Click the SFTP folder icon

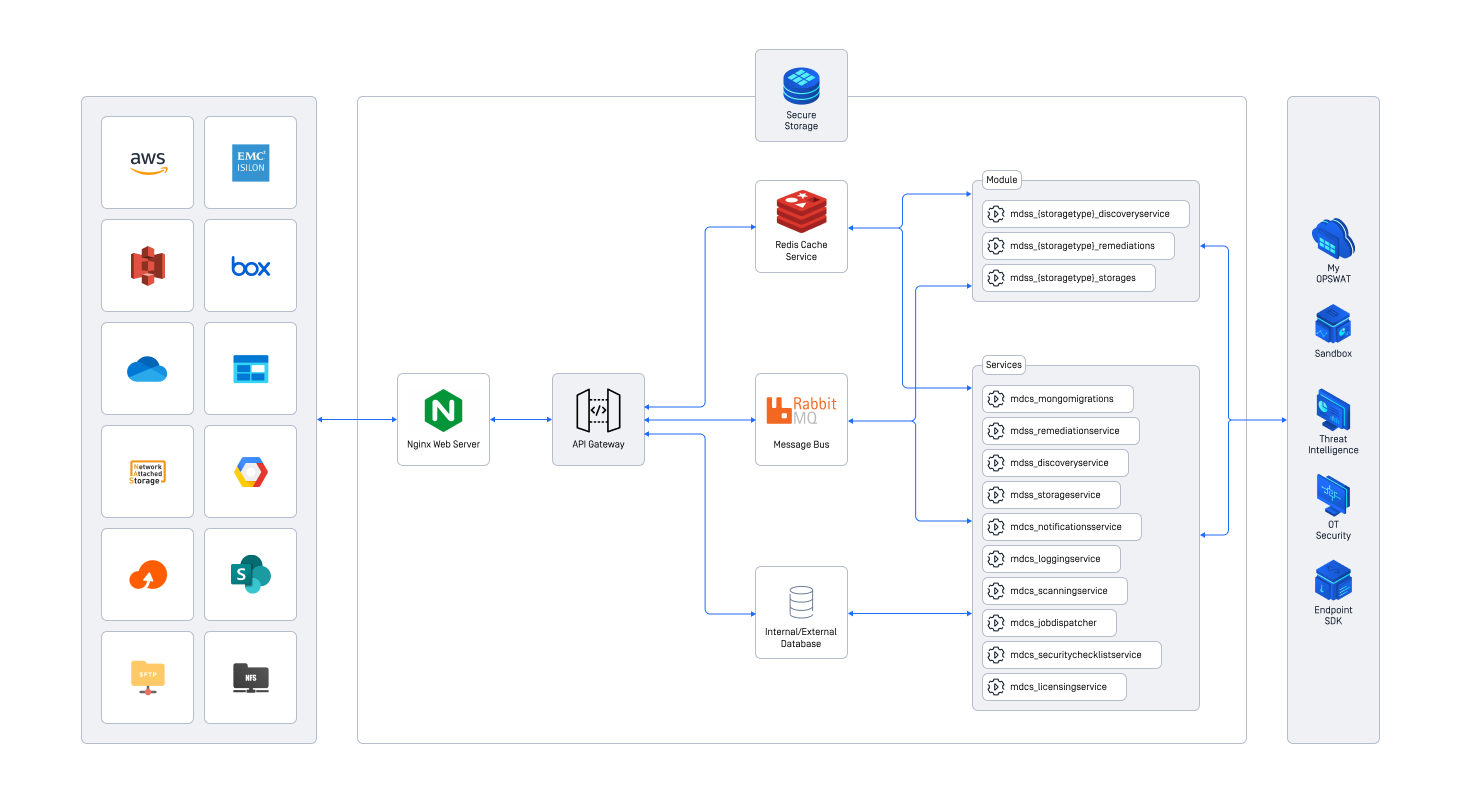148,678
